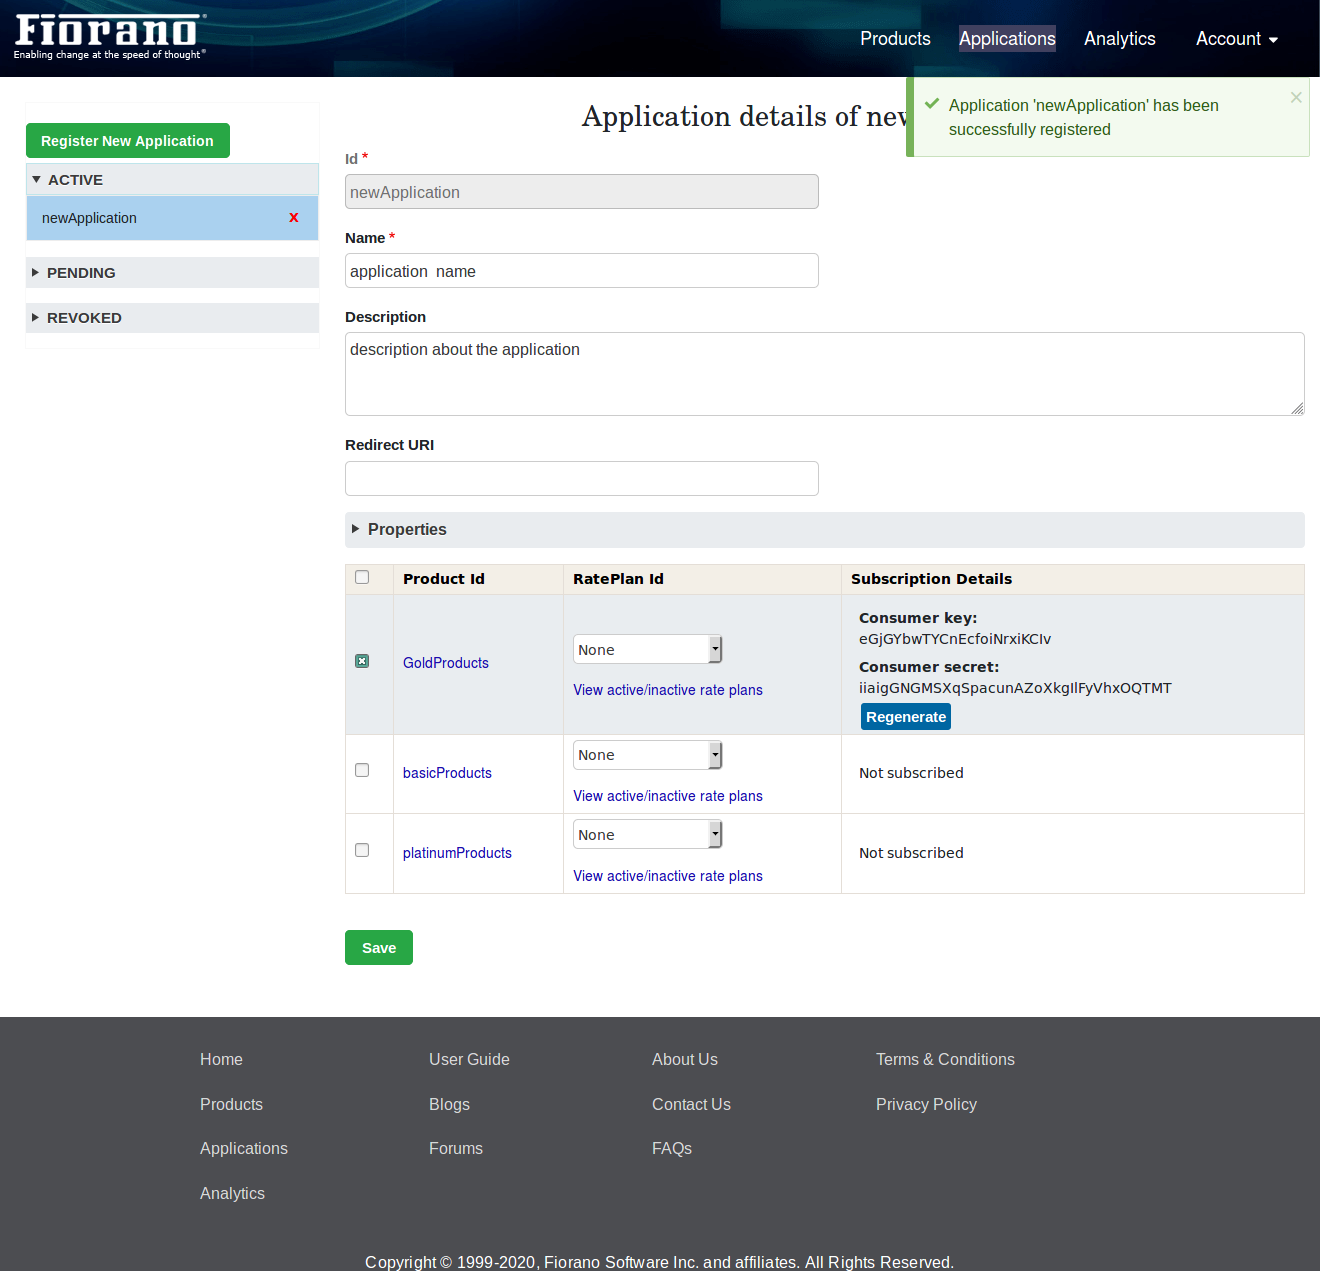Open the Blogs footer link
The width and height of the screenshot is (1320, 1271).
pos(449,1105)
